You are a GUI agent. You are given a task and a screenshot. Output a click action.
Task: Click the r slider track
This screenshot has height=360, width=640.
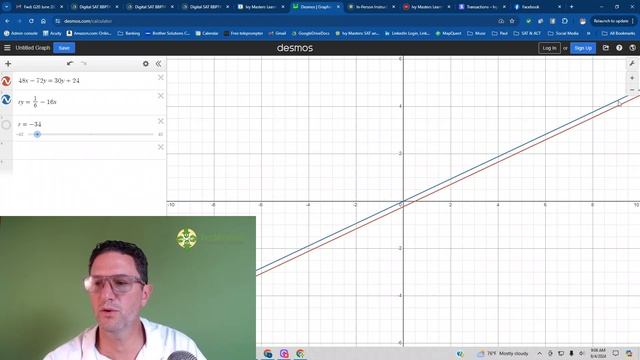[x=91, y=134]
